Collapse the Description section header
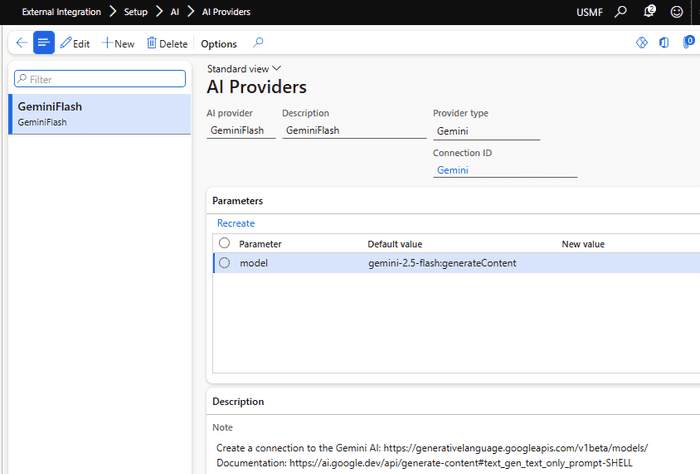The width and height of the screenshot is (700, 474). 238,401
